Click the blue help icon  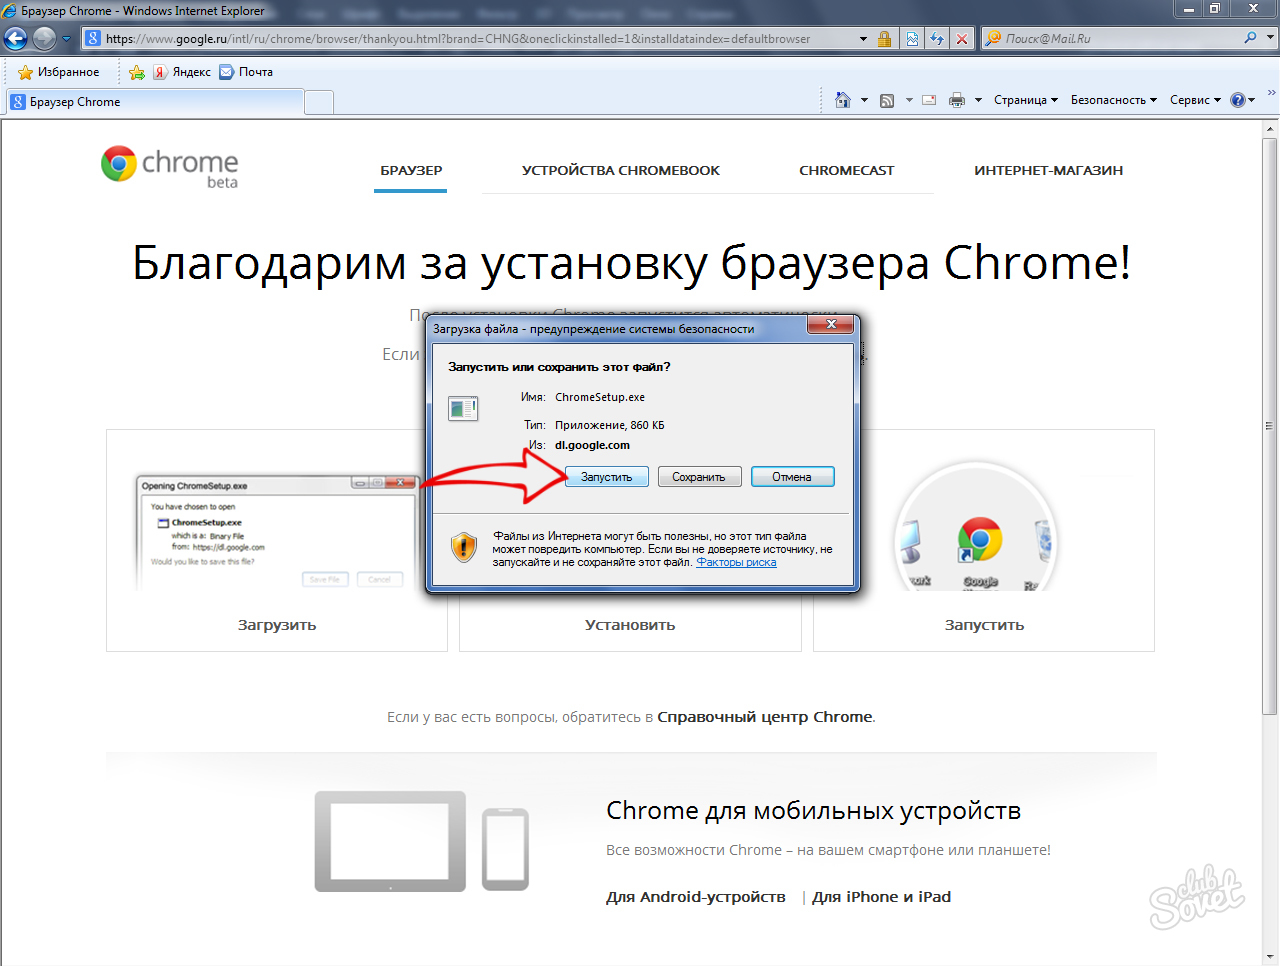pyautogui.click(x=1238, y=100)
